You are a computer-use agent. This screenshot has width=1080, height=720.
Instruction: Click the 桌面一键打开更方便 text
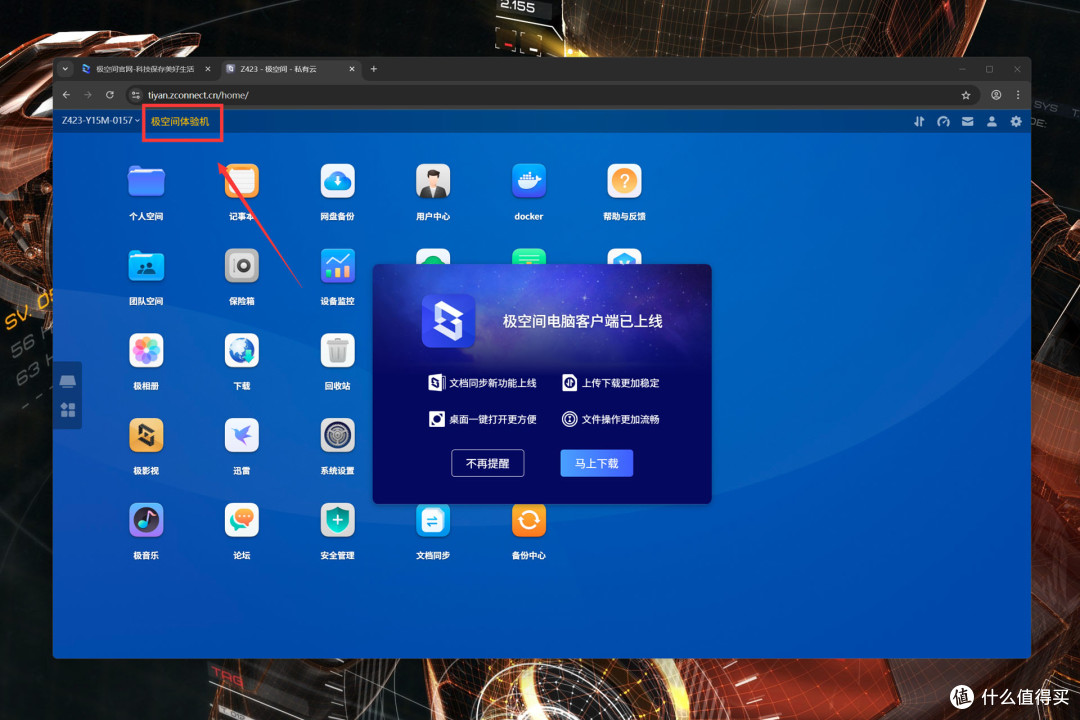pyautogui.click(x=492, y=419)
